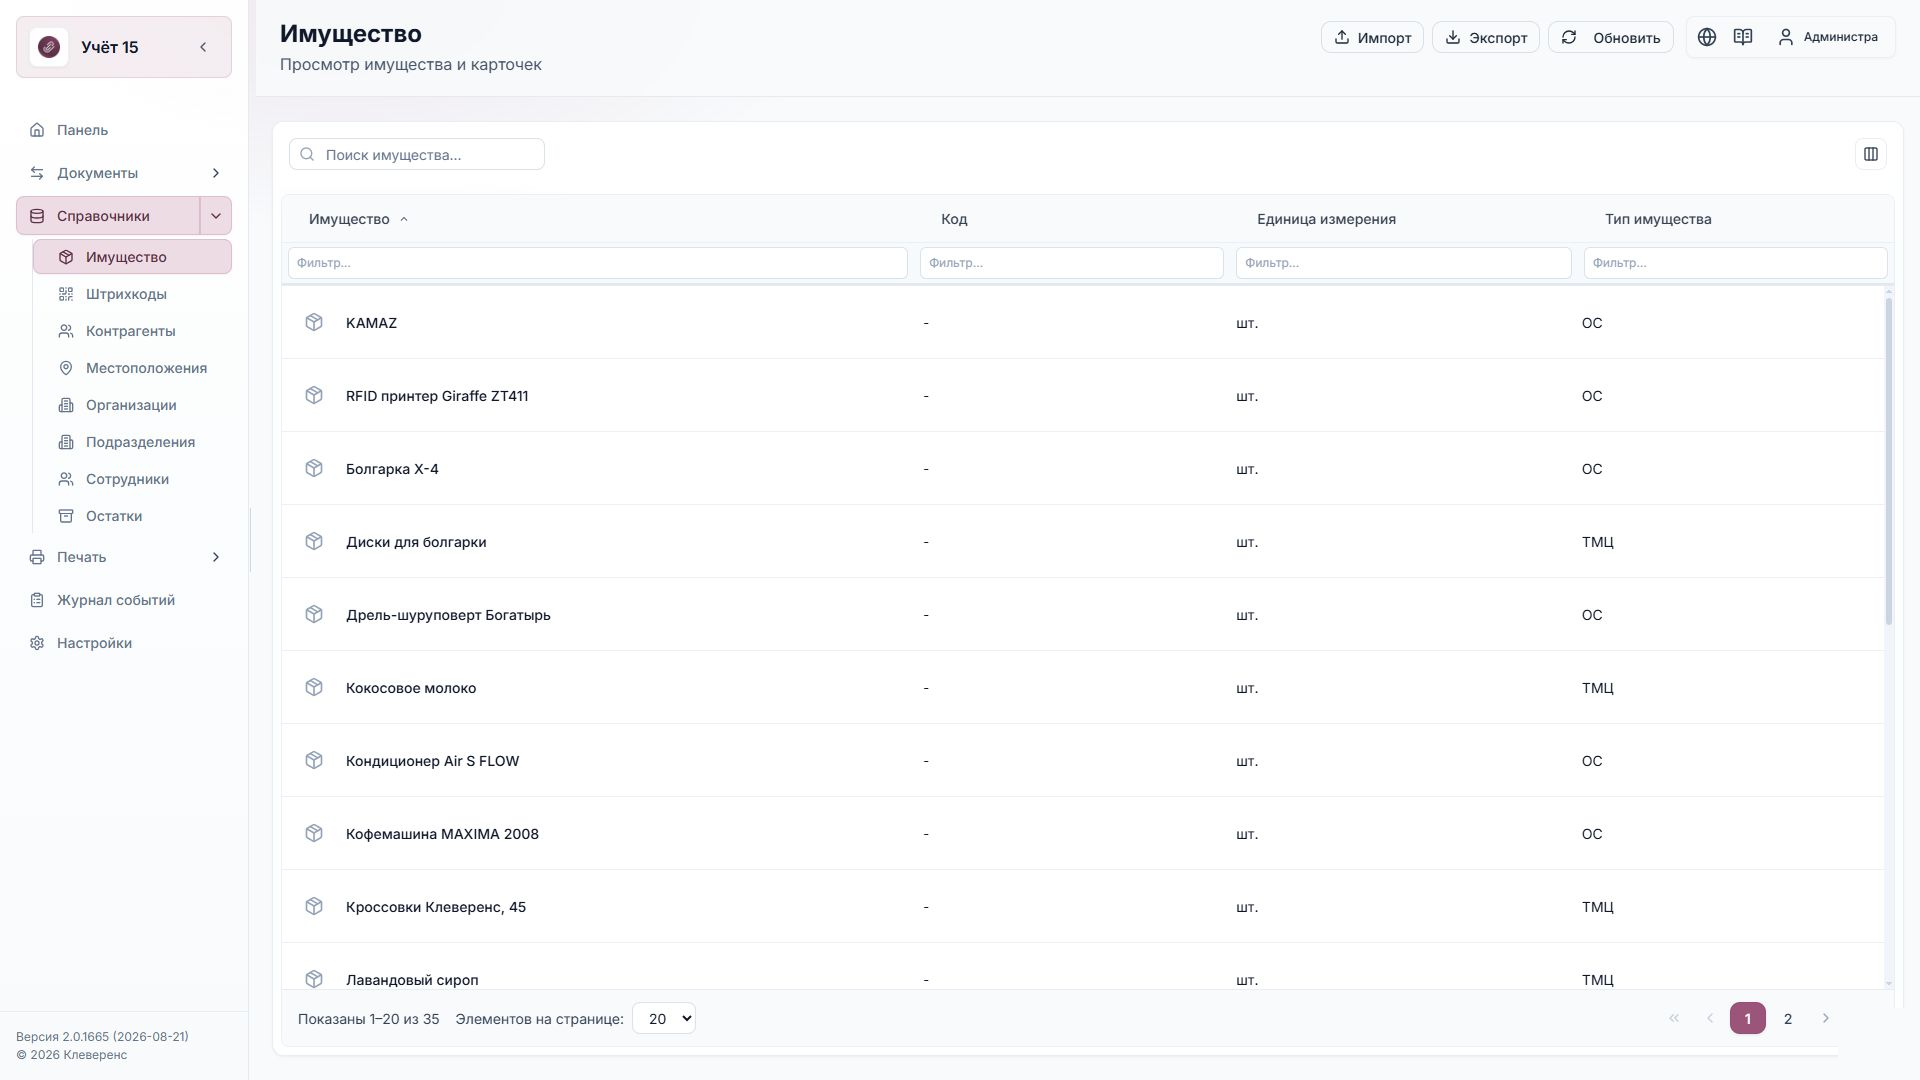Go to next page arrow in pagination

(1826, 1018)
